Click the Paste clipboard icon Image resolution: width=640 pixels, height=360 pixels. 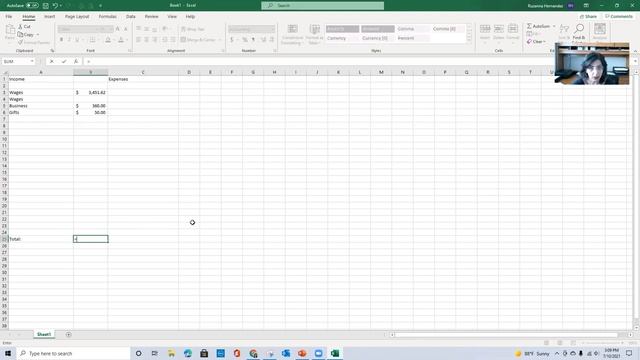pyautogui.click(x=10, y=30)
